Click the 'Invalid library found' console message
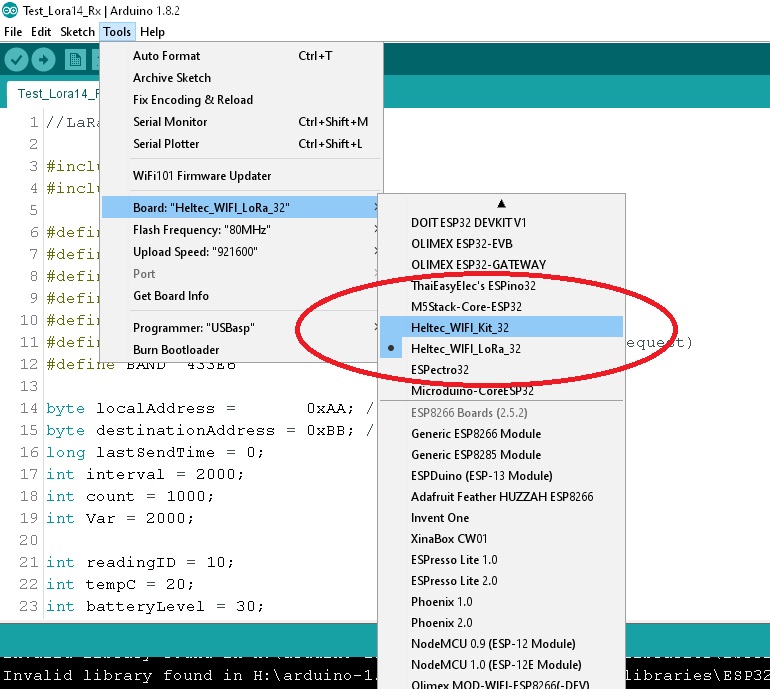The image size is (770, 689). [x=190, y=675]
